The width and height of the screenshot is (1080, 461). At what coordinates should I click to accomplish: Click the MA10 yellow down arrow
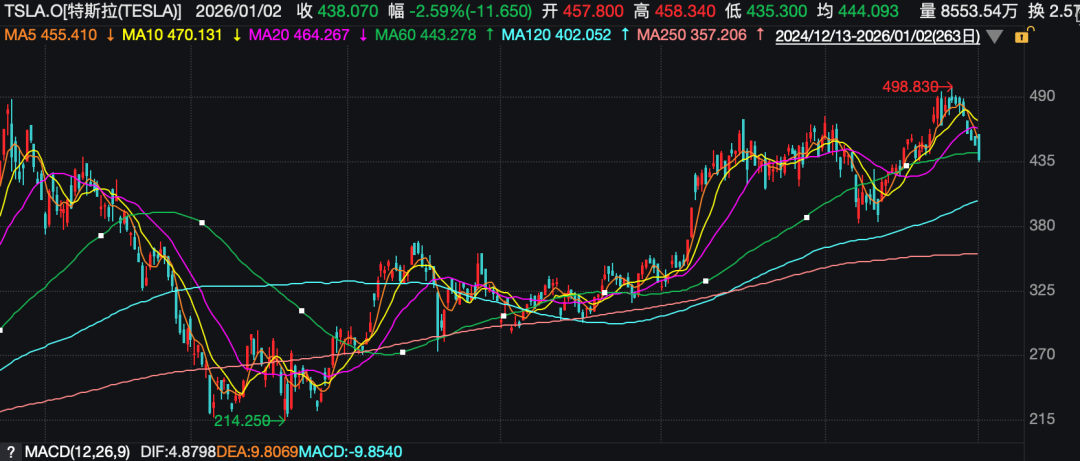pyautogui.click(x=235, y=35)
